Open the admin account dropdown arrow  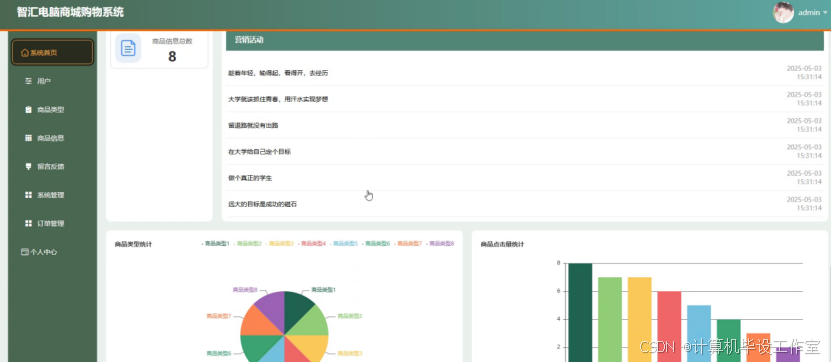pyautogui.click(x=825, y=13)
